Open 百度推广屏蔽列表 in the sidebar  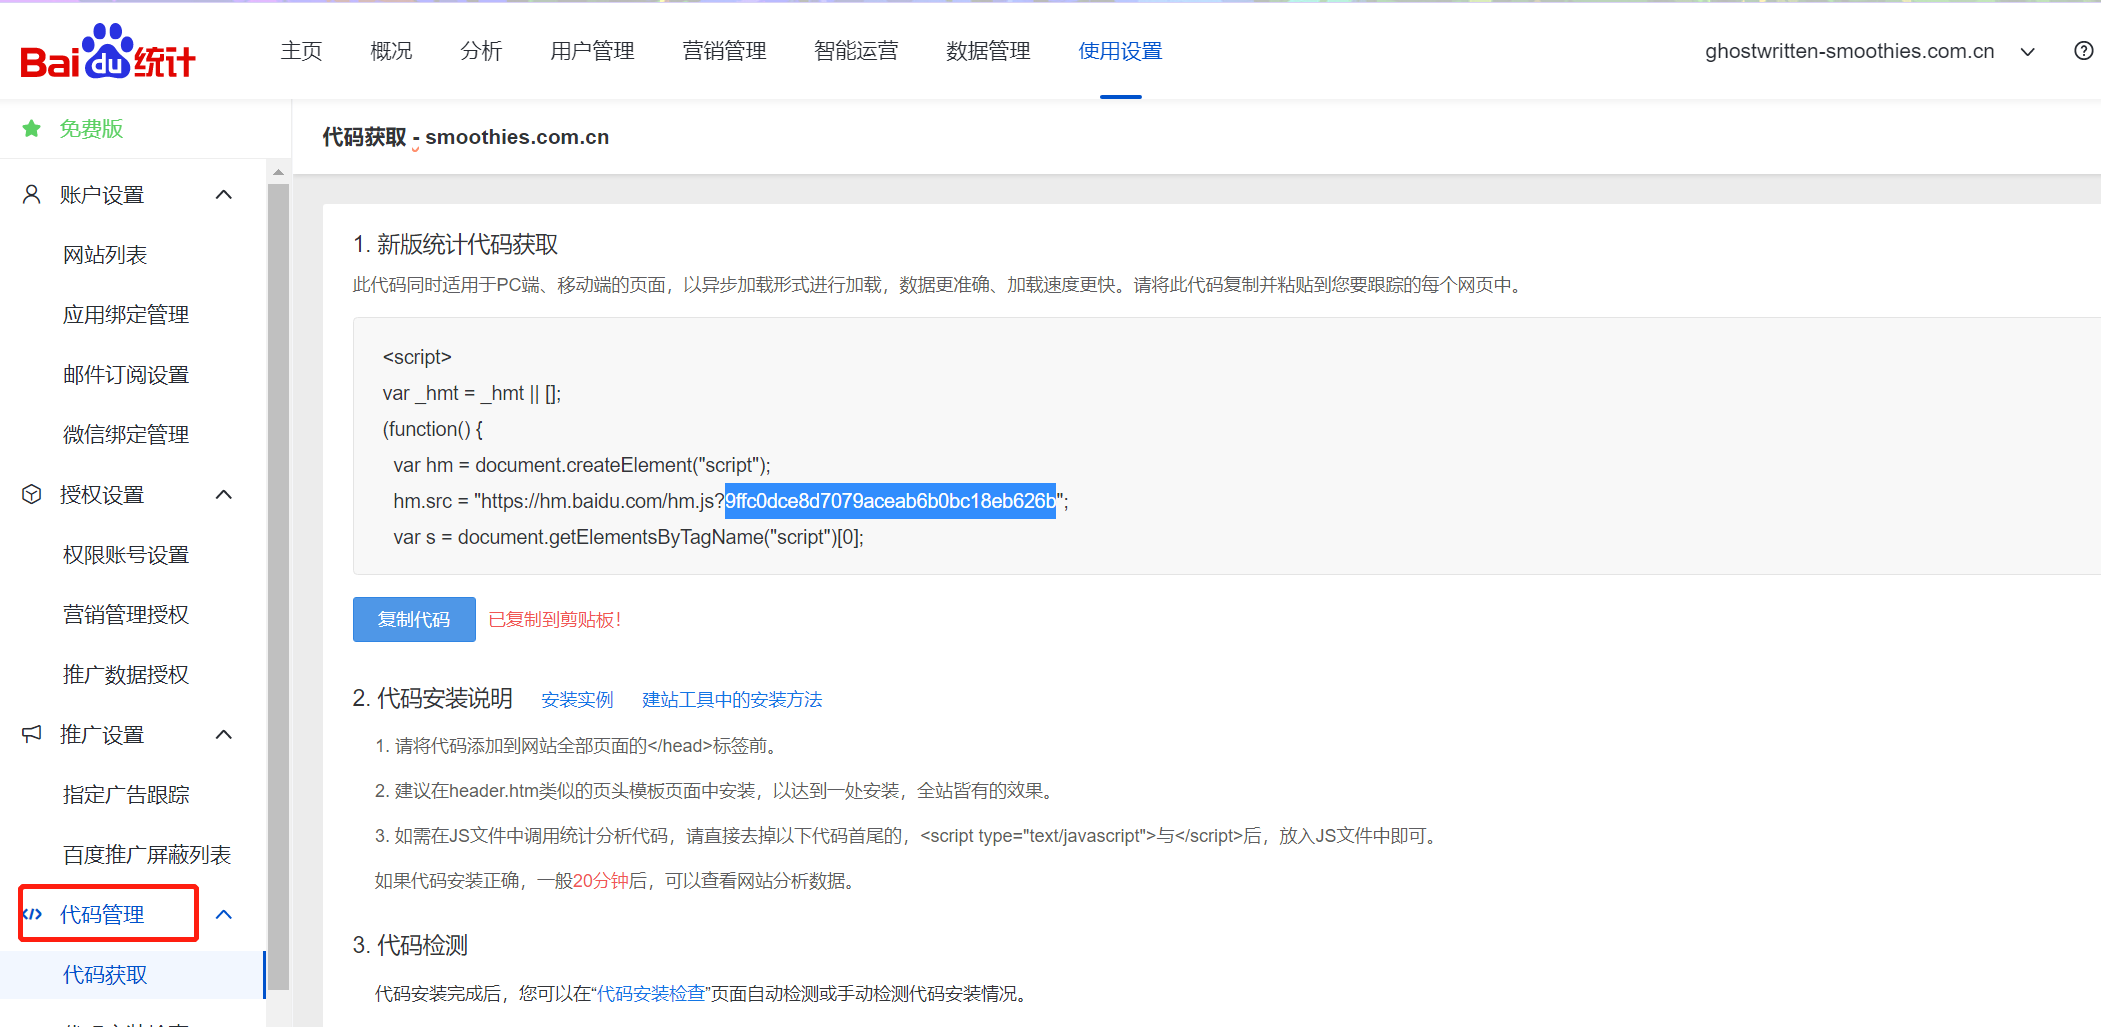147,855
